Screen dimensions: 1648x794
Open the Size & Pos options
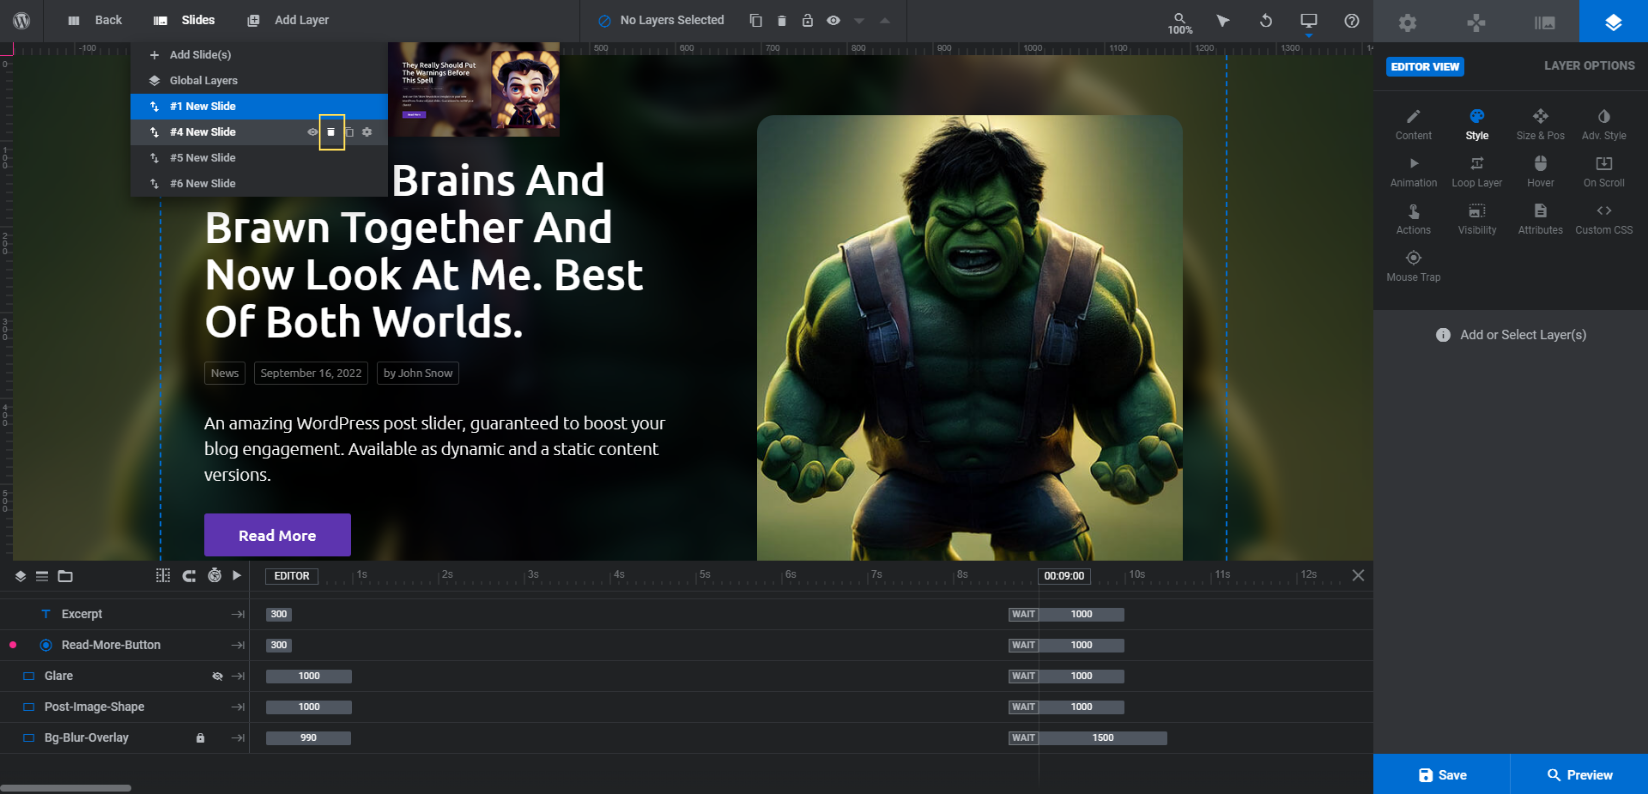pos(1540,125)
